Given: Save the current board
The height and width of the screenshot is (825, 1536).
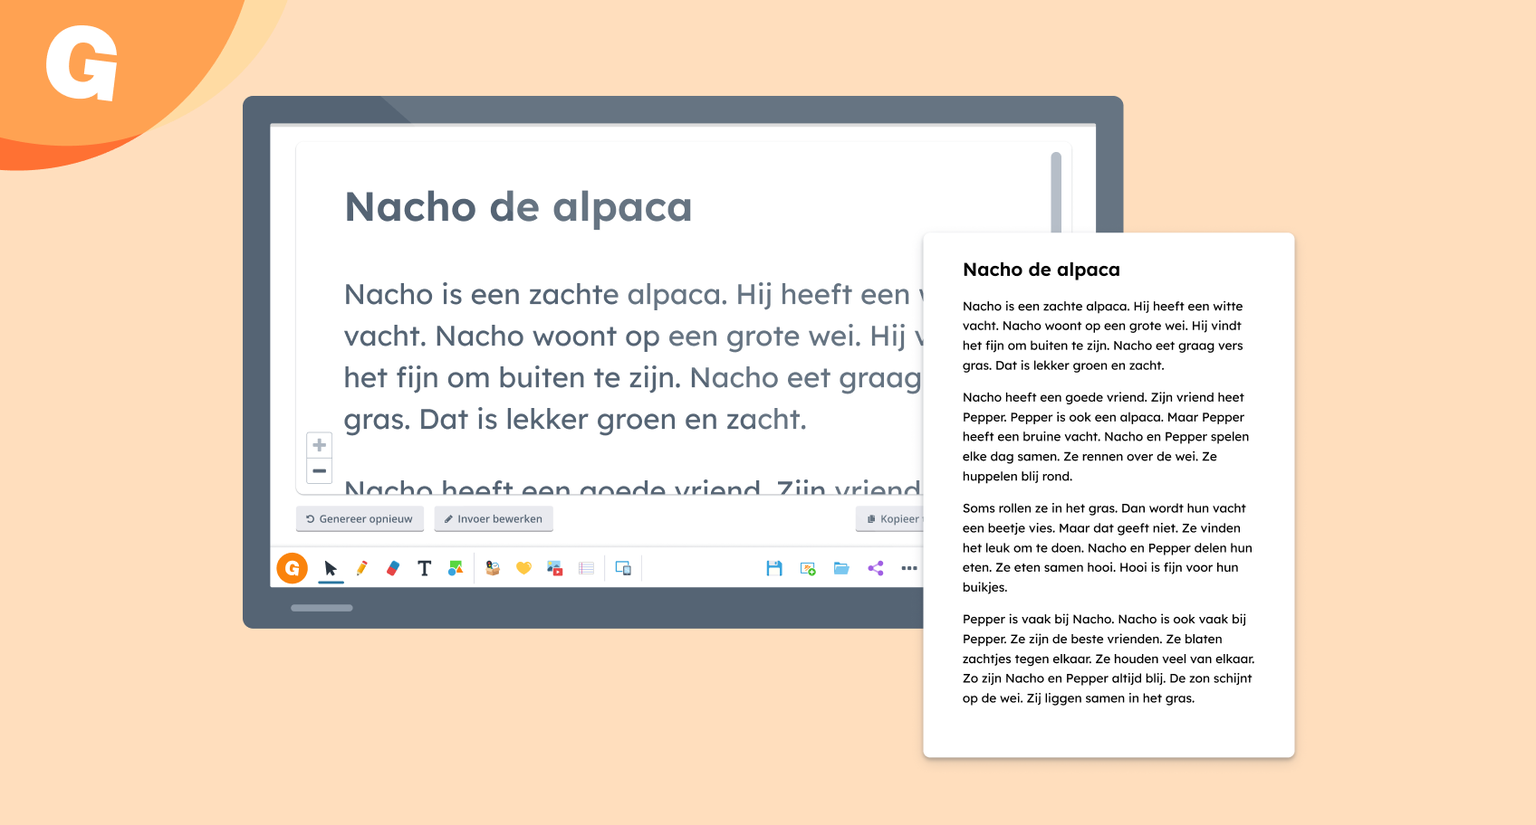Looking at the screenshot, I should (774, 568).
